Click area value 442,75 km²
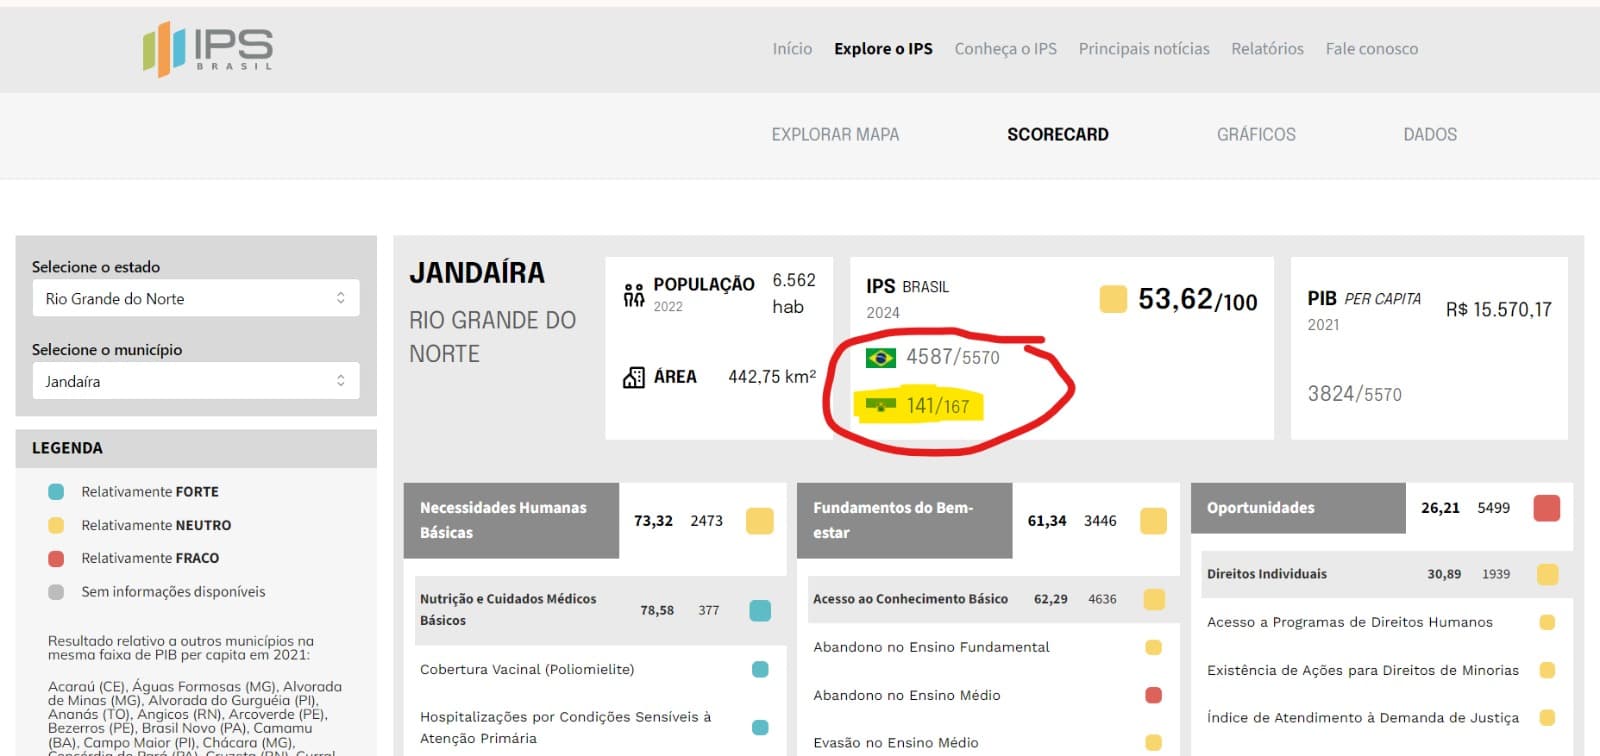 coord(772,377)
